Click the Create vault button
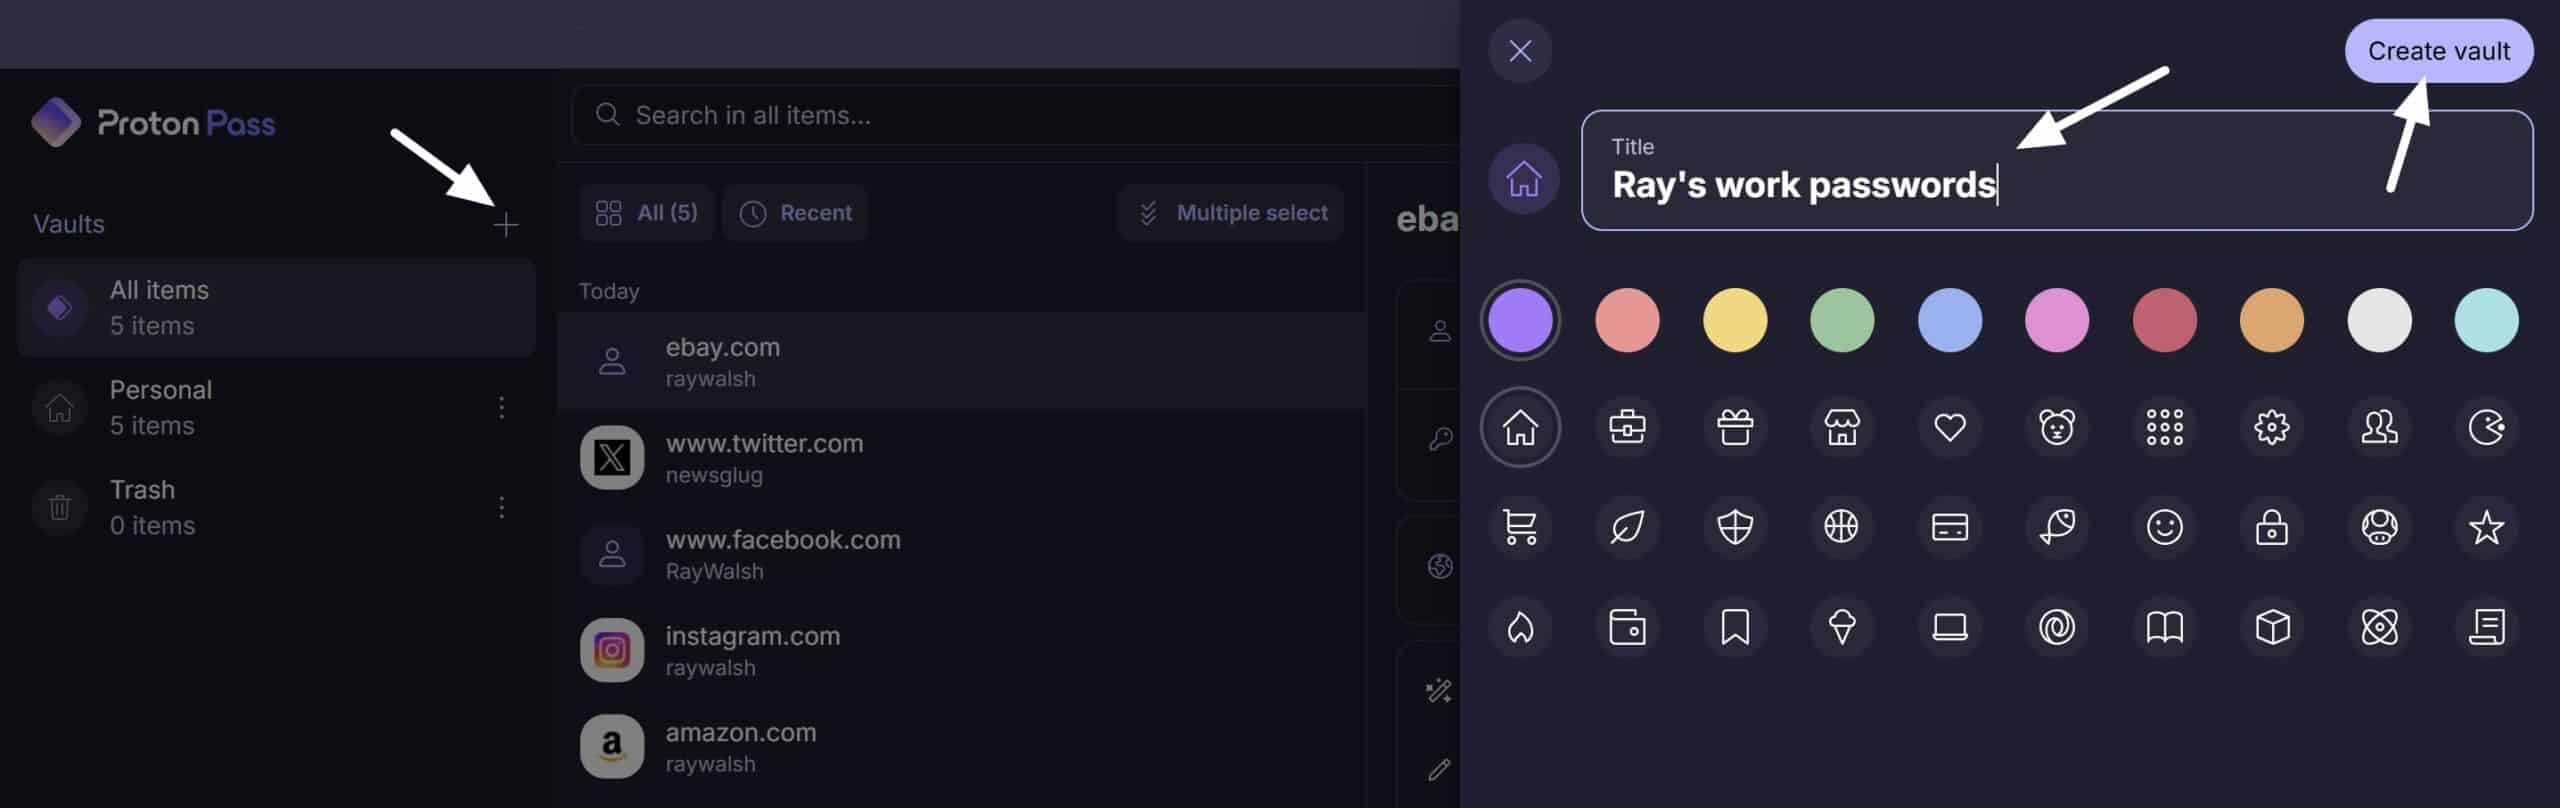Viewport: 2560px width, 808px height. 2439,51
